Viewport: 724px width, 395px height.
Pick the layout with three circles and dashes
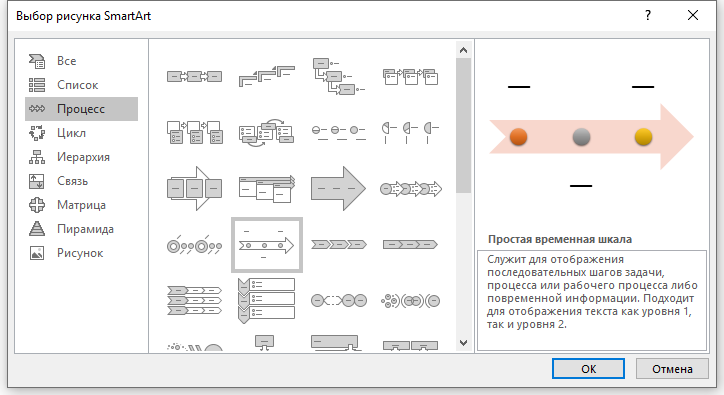(338, 133)
